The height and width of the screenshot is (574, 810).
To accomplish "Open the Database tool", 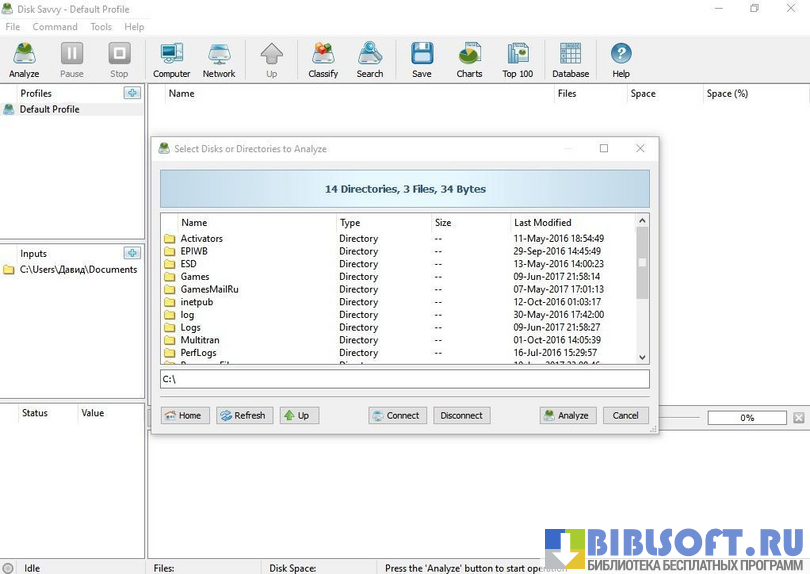I will click(x=570, y=60).
